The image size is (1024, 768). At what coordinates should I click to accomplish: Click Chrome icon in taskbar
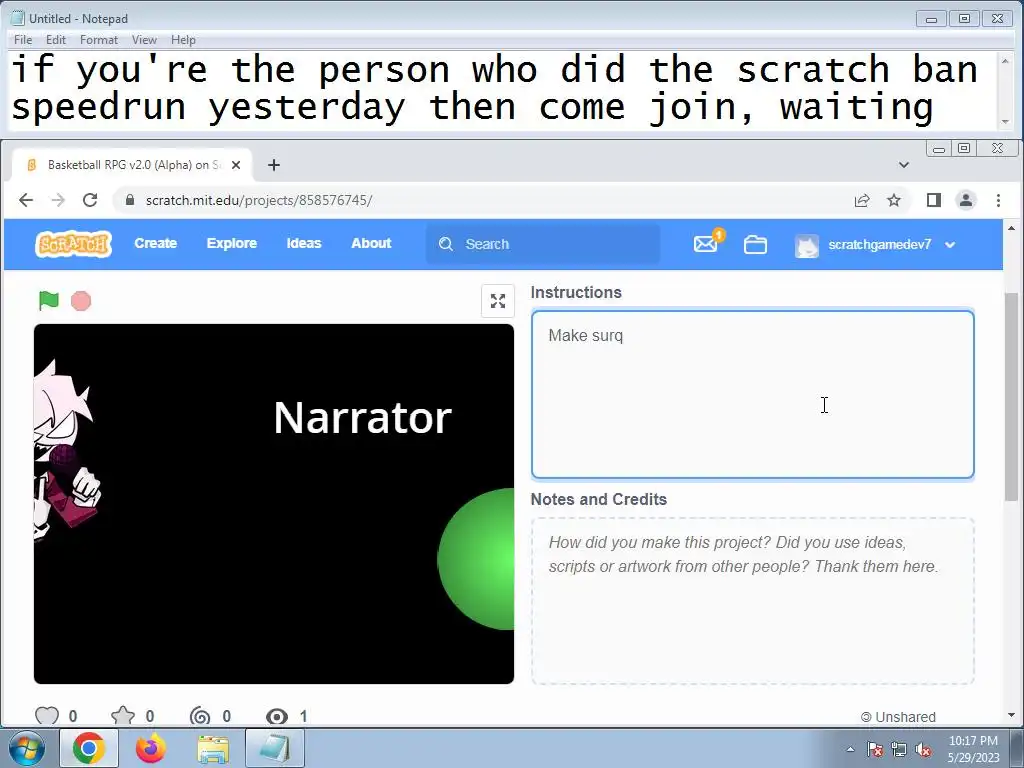tap(89, 748)
